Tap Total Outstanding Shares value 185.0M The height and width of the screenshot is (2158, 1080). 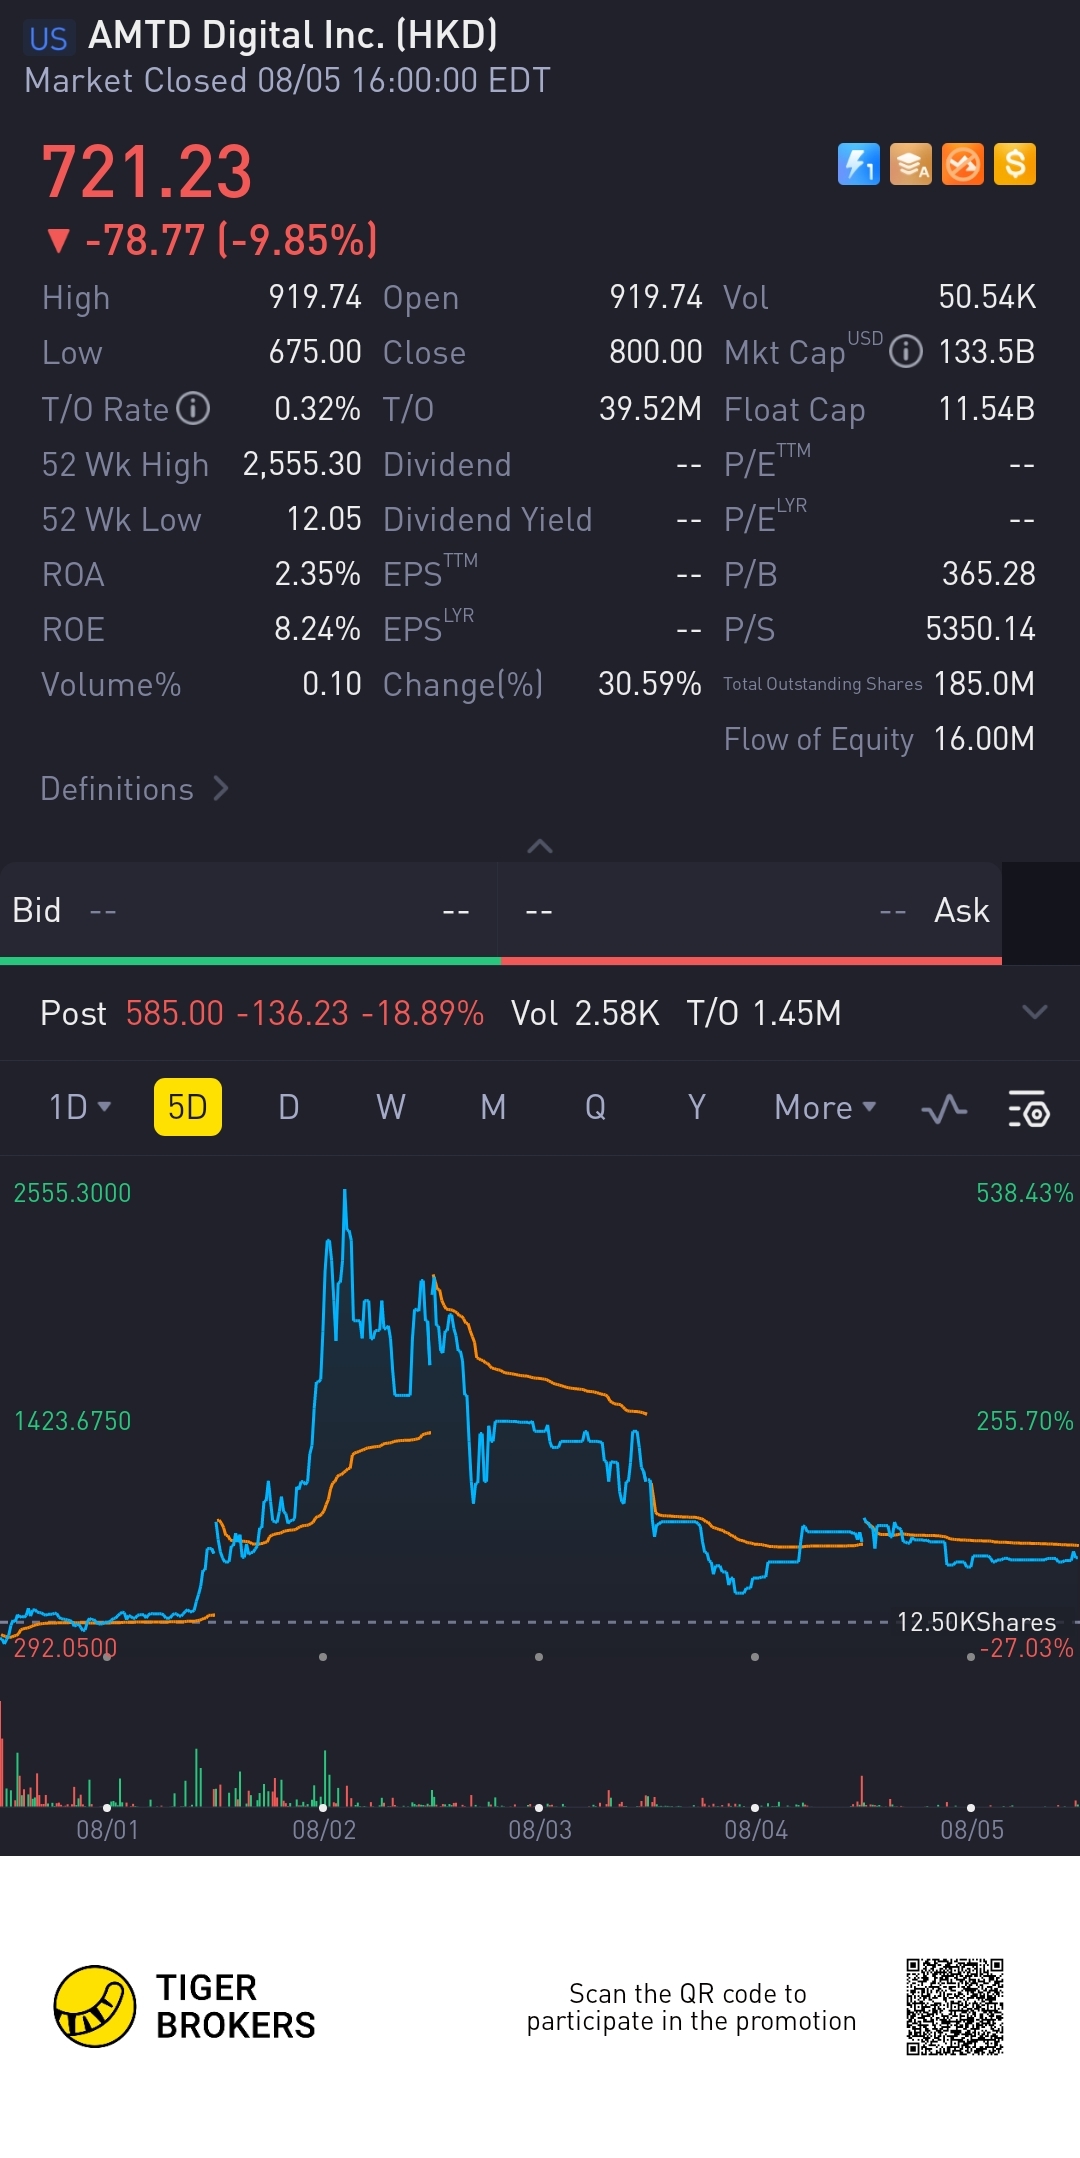coord(984,684)
